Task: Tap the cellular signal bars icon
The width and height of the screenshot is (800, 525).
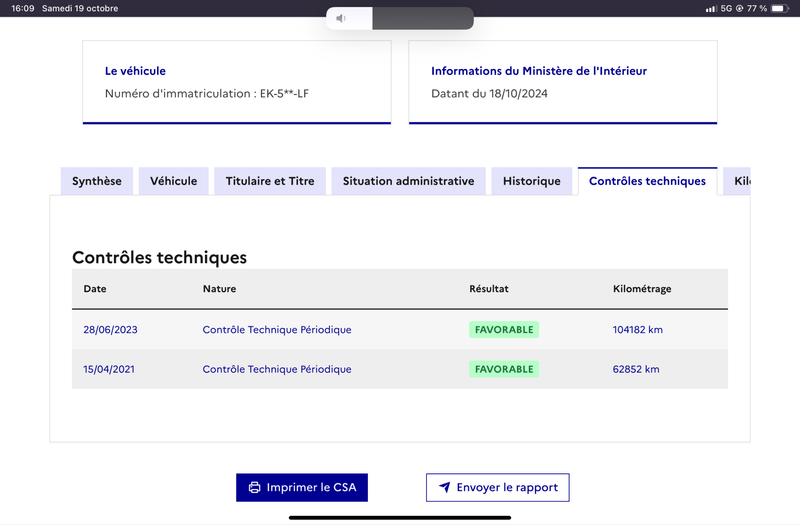Action: 711,9
